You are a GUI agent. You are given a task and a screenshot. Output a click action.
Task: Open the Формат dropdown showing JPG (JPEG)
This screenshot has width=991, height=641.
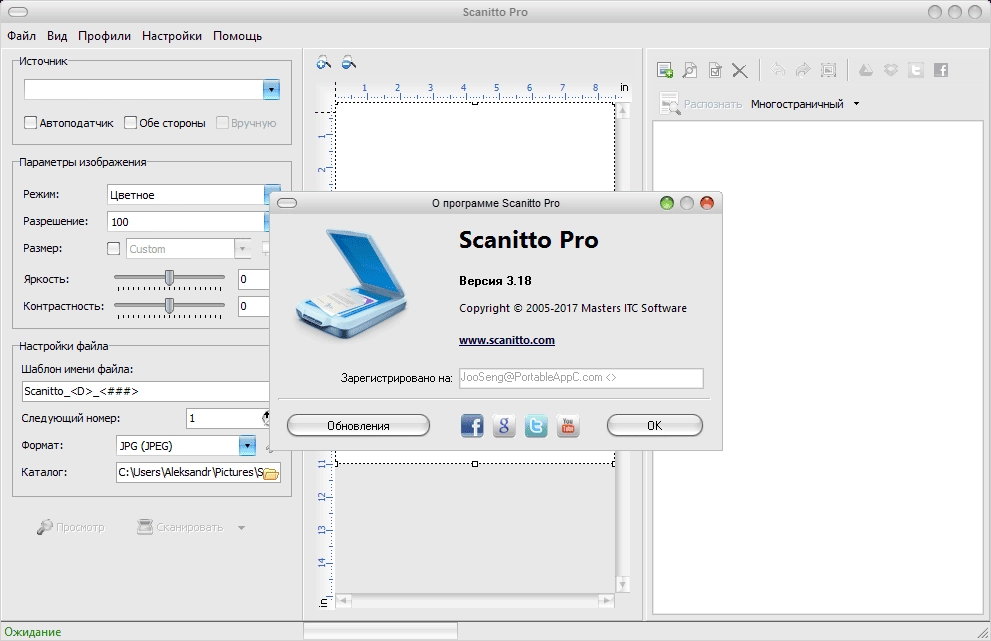point(247,446)
